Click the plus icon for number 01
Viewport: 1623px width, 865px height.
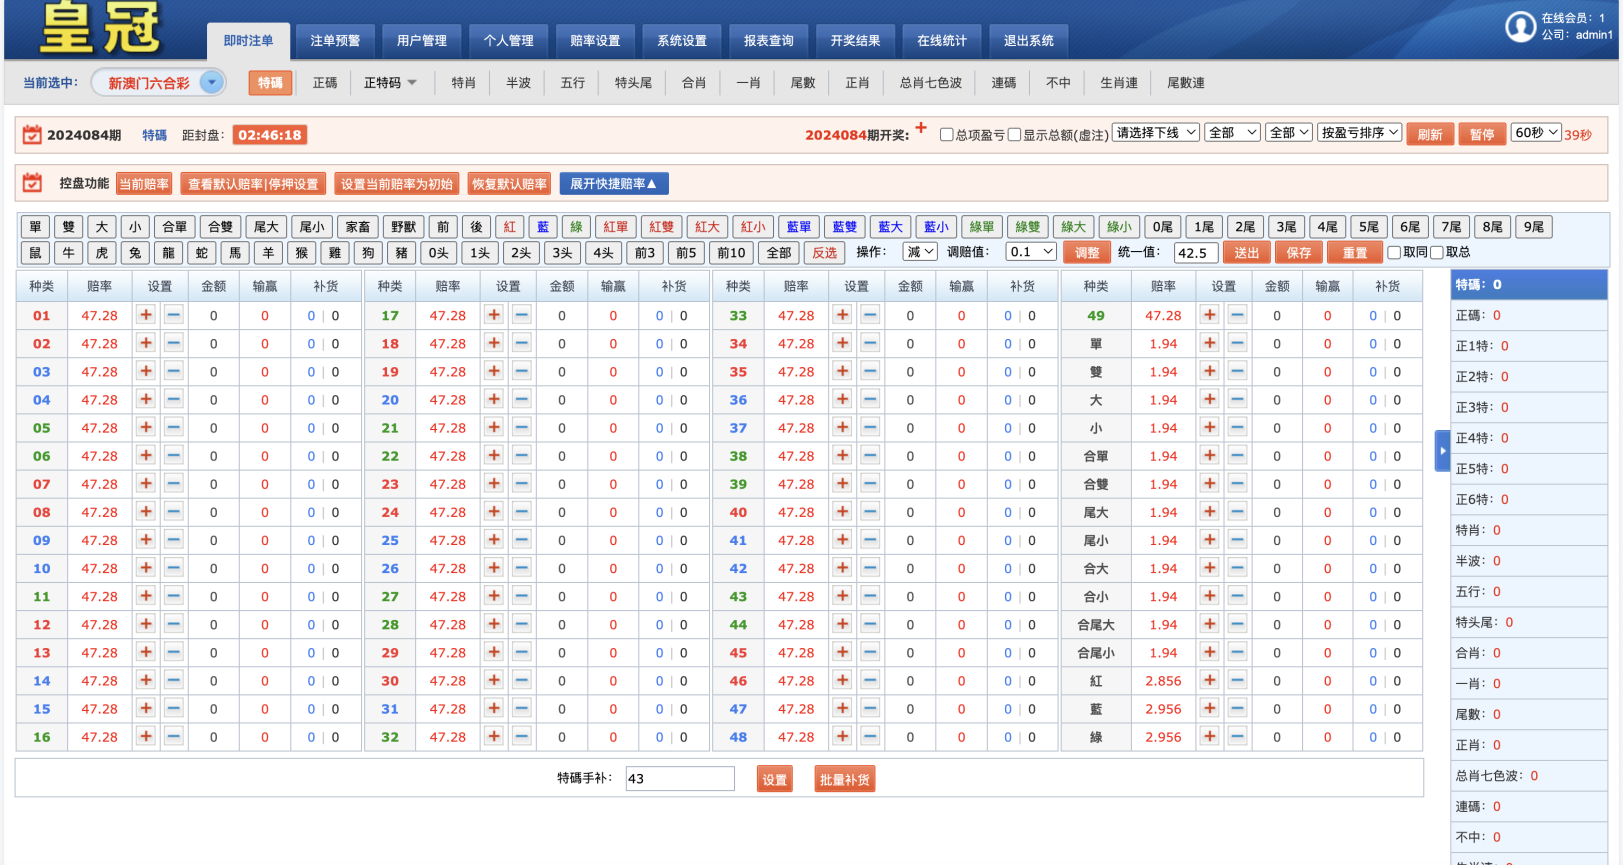(146, 315)
